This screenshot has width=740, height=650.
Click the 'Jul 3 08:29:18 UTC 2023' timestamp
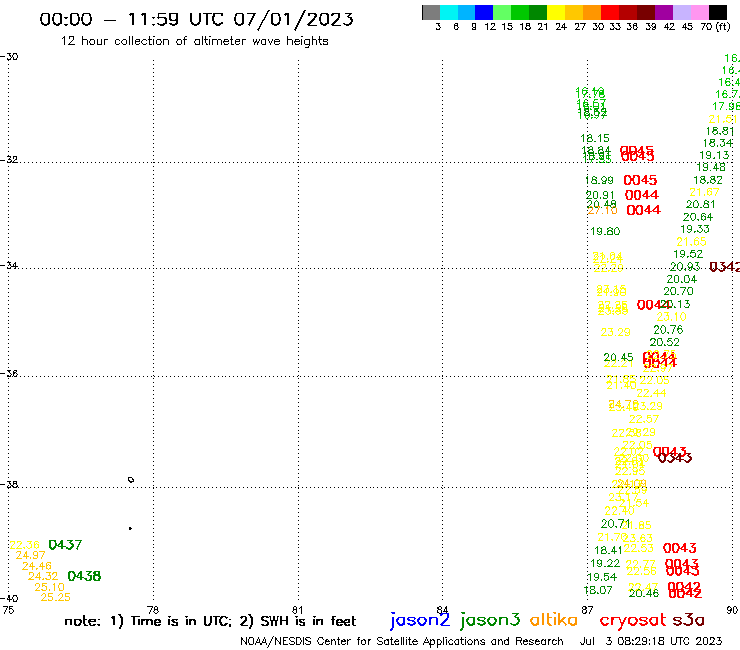651,641
